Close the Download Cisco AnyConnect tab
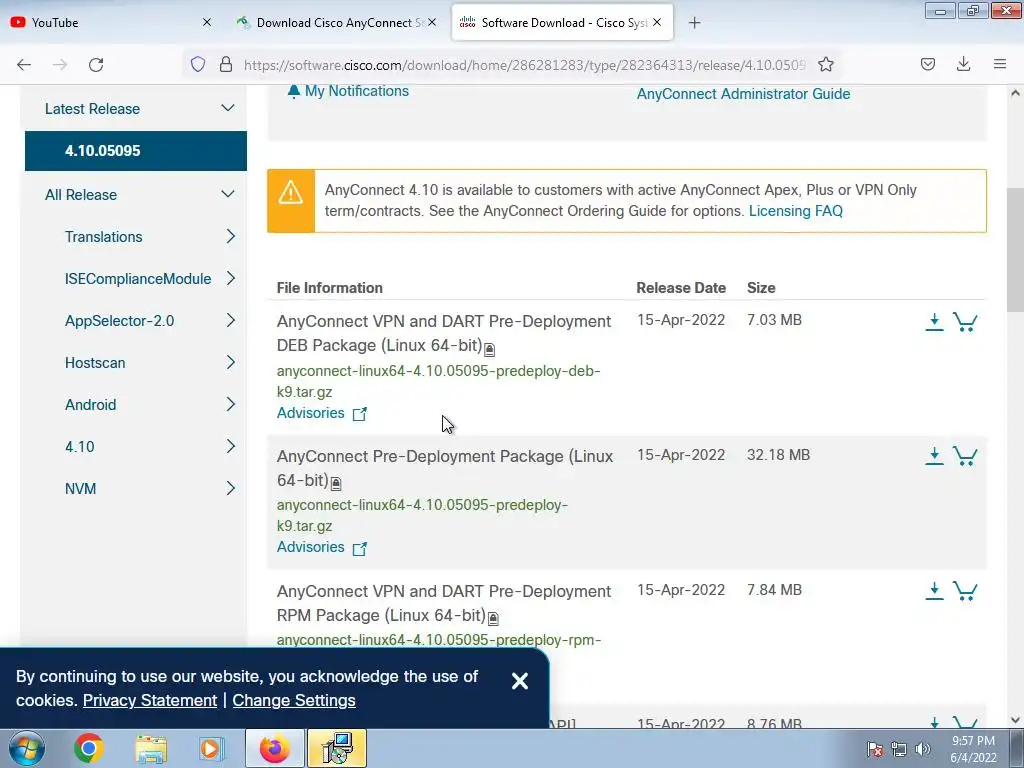Image resolution: width=1024 pixels, height=768 pixels. coord(432,22)
